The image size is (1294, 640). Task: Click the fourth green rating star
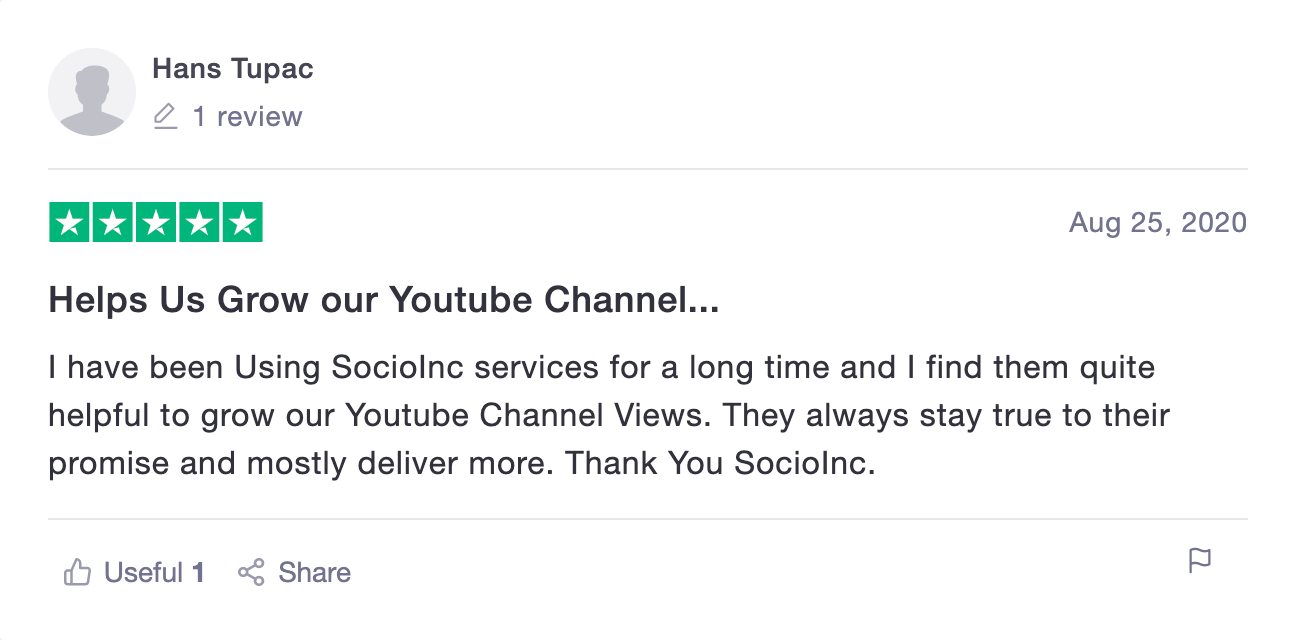[199, 222]
